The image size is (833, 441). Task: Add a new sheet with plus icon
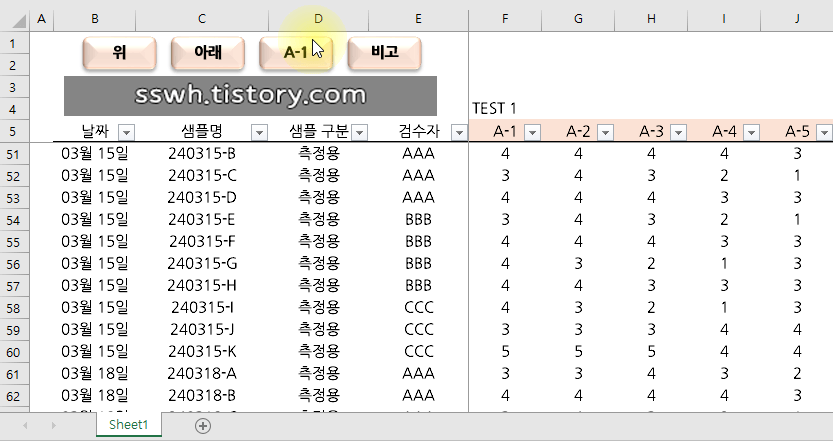202,426
